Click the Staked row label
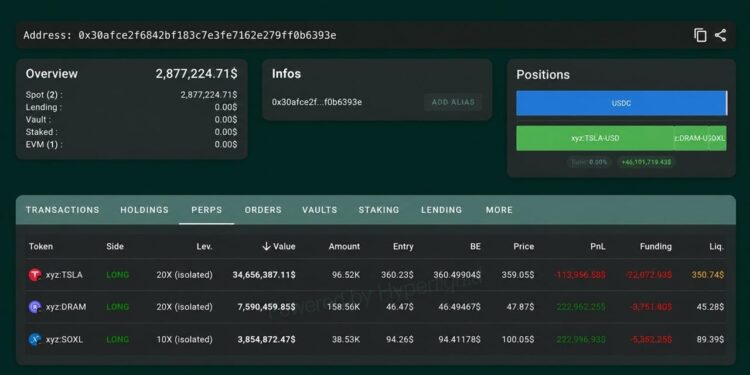The image size is (750, 375). (x=42, y=132)
